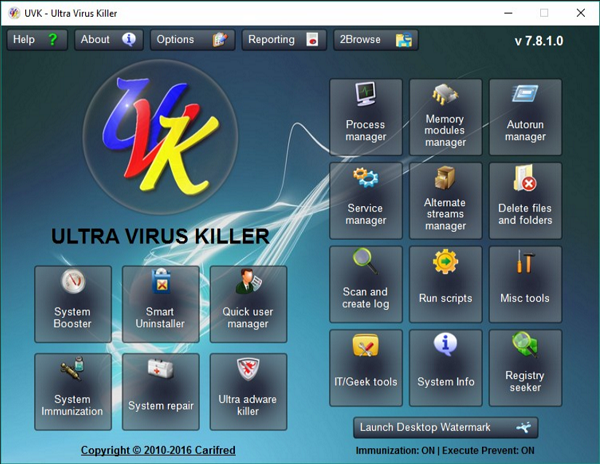Follow the Copyright 2010-2016 Carifred link
This screenshot has width=600, height=464.
[158, 450]
